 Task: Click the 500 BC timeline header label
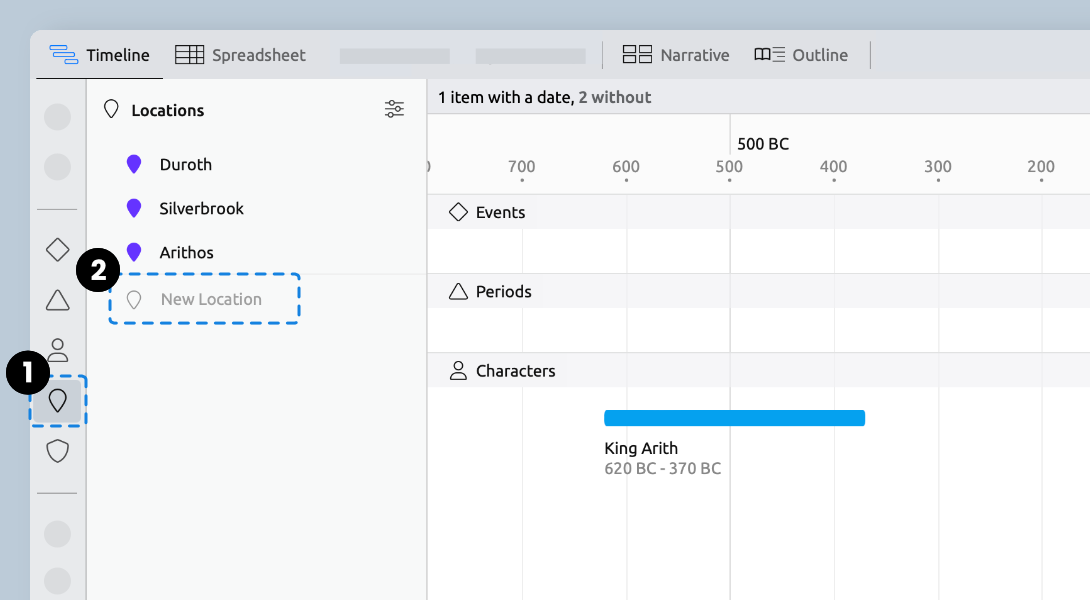coord(763,144)
